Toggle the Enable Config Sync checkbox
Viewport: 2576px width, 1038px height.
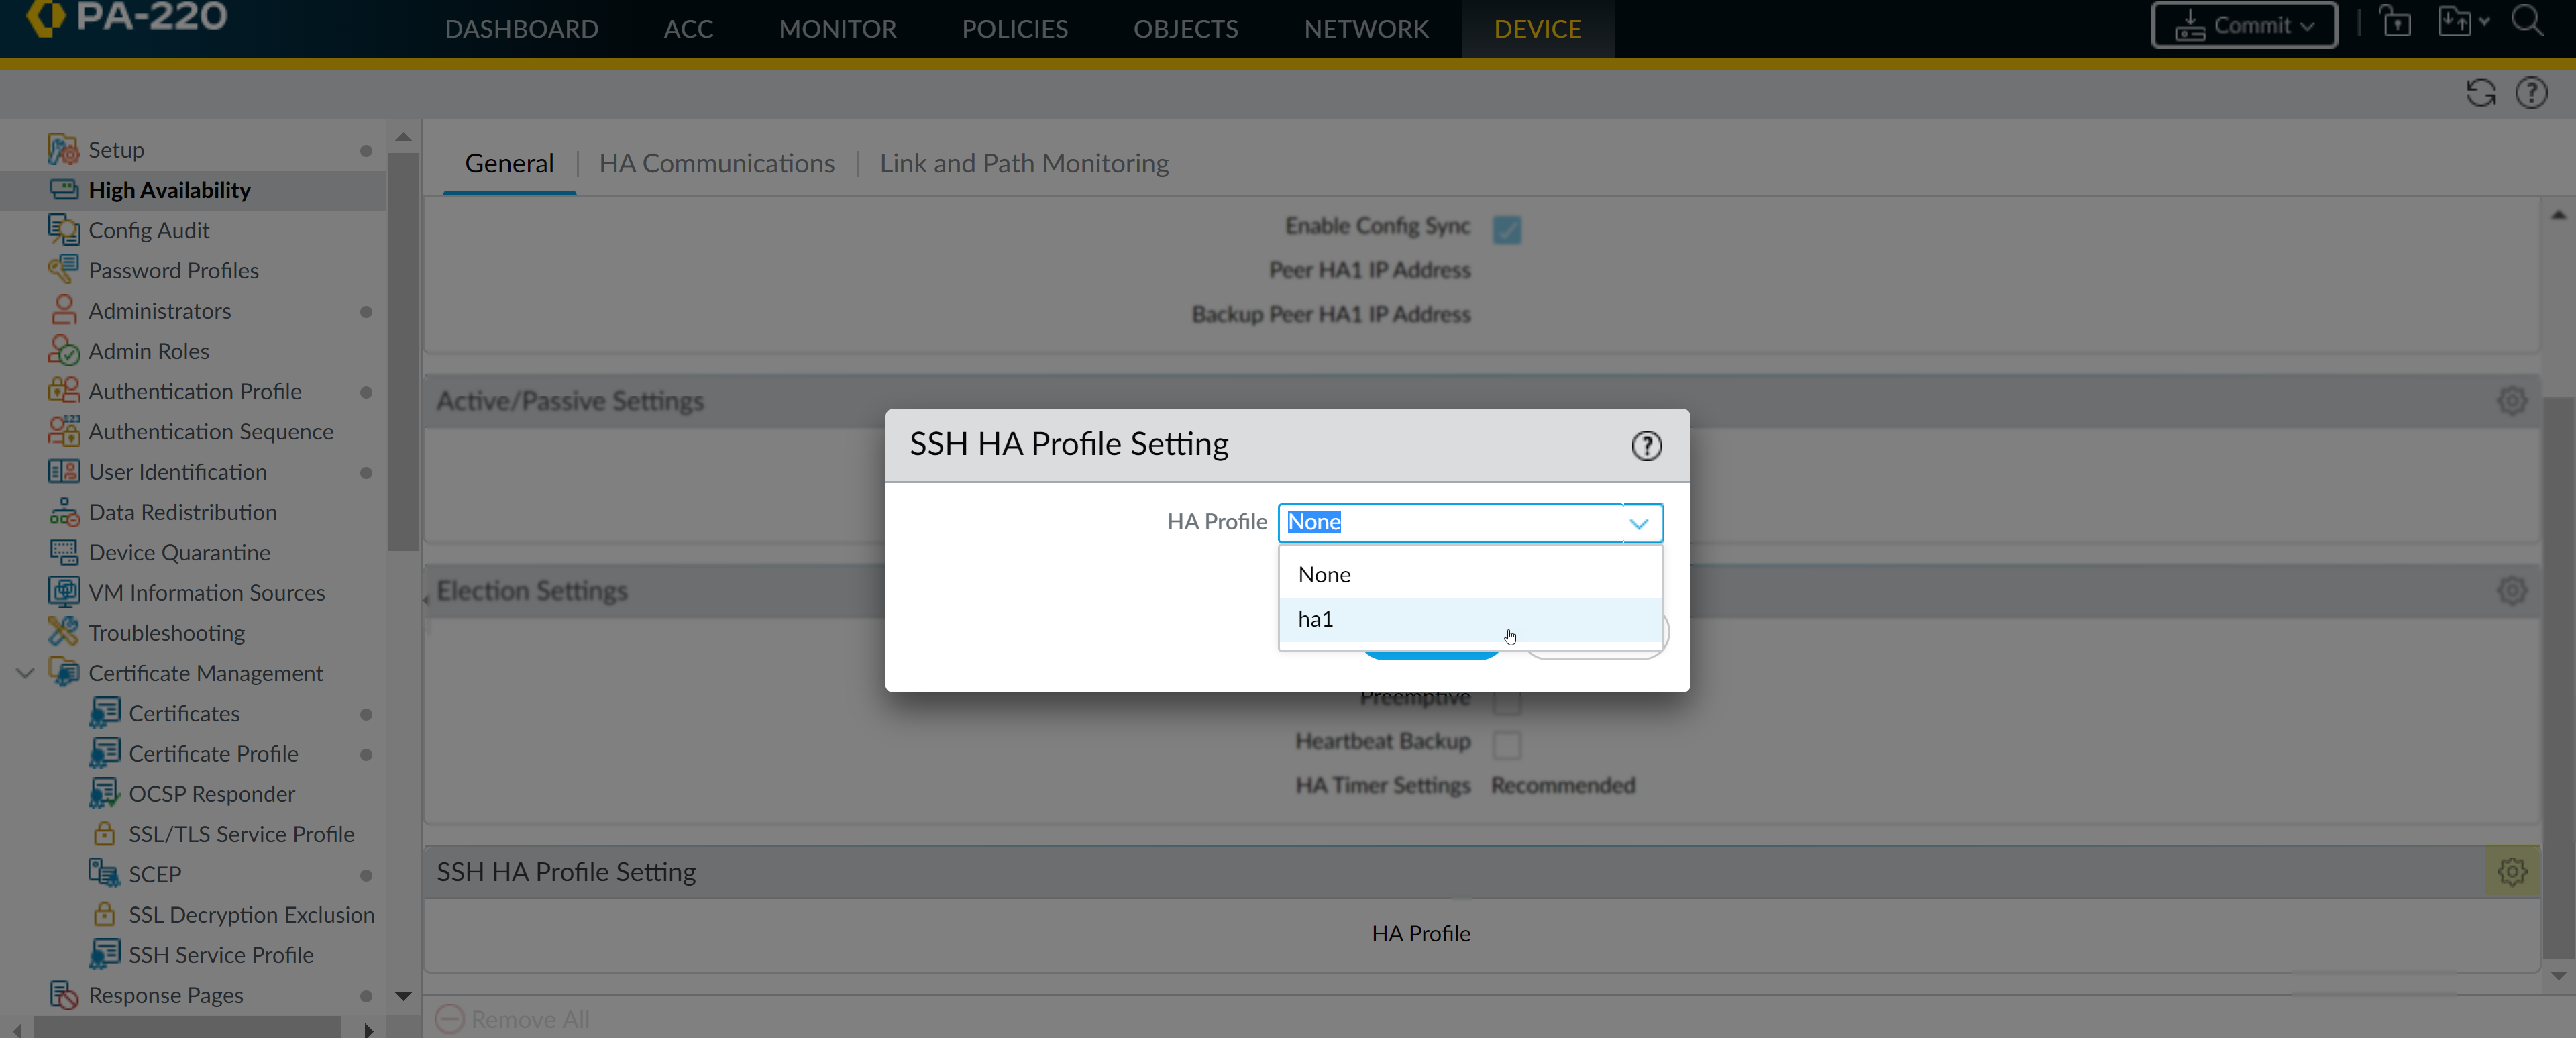[x=1506, y=229]
